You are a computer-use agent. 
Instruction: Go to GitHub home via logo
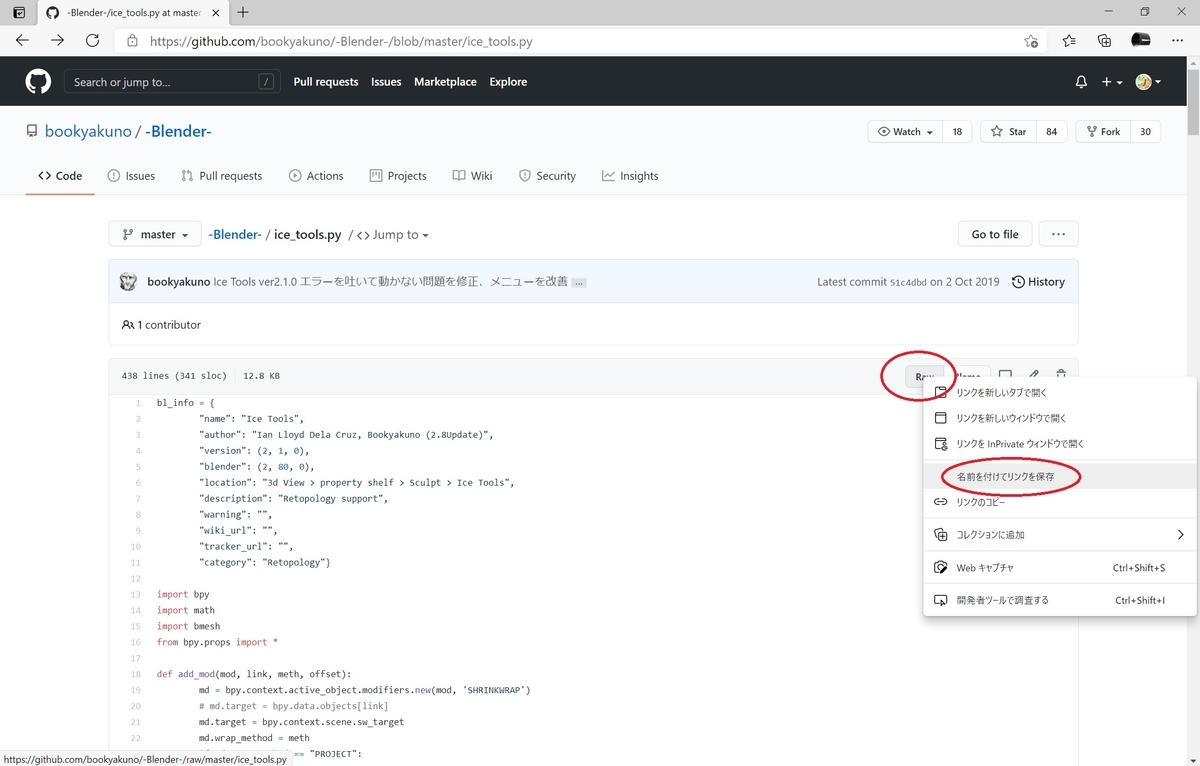38,82
